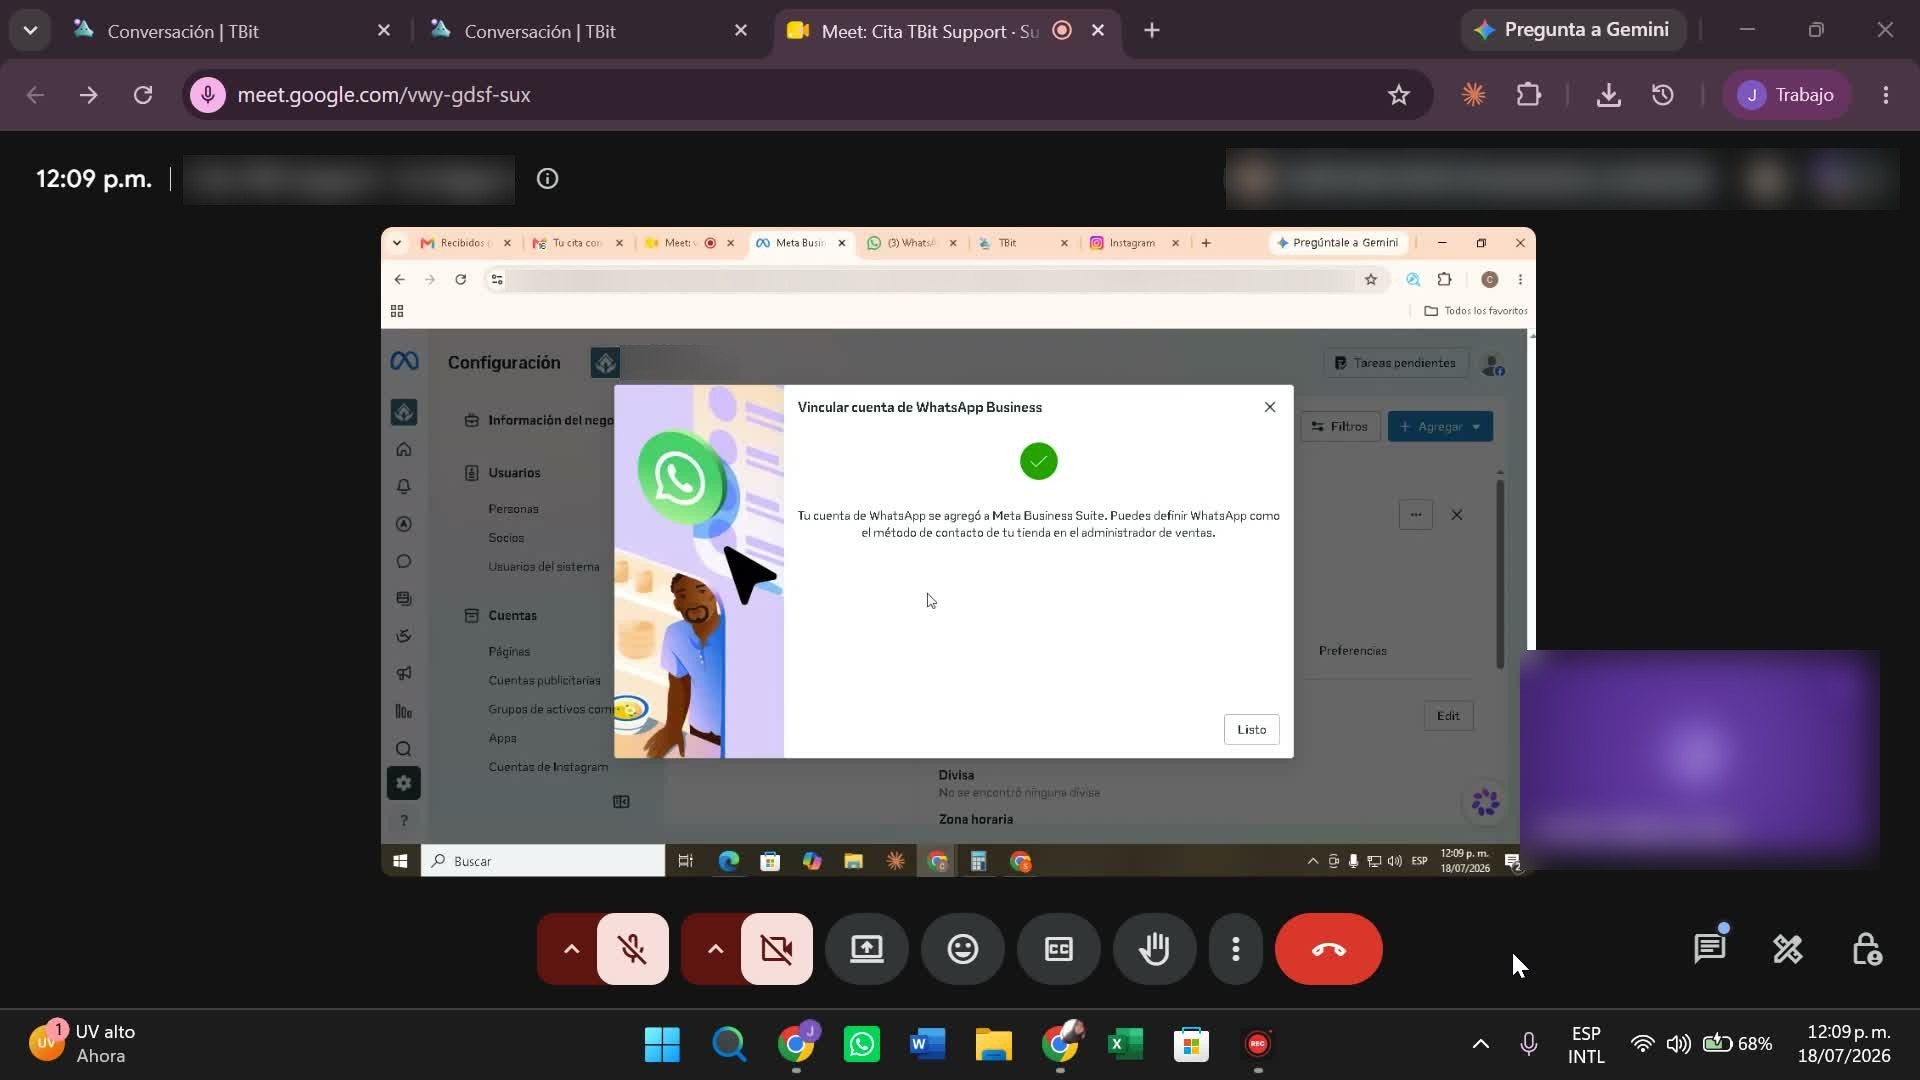Click Pregunta a Gemini button
This screenshot has height=1080, width=1920.
[1573, 30]
